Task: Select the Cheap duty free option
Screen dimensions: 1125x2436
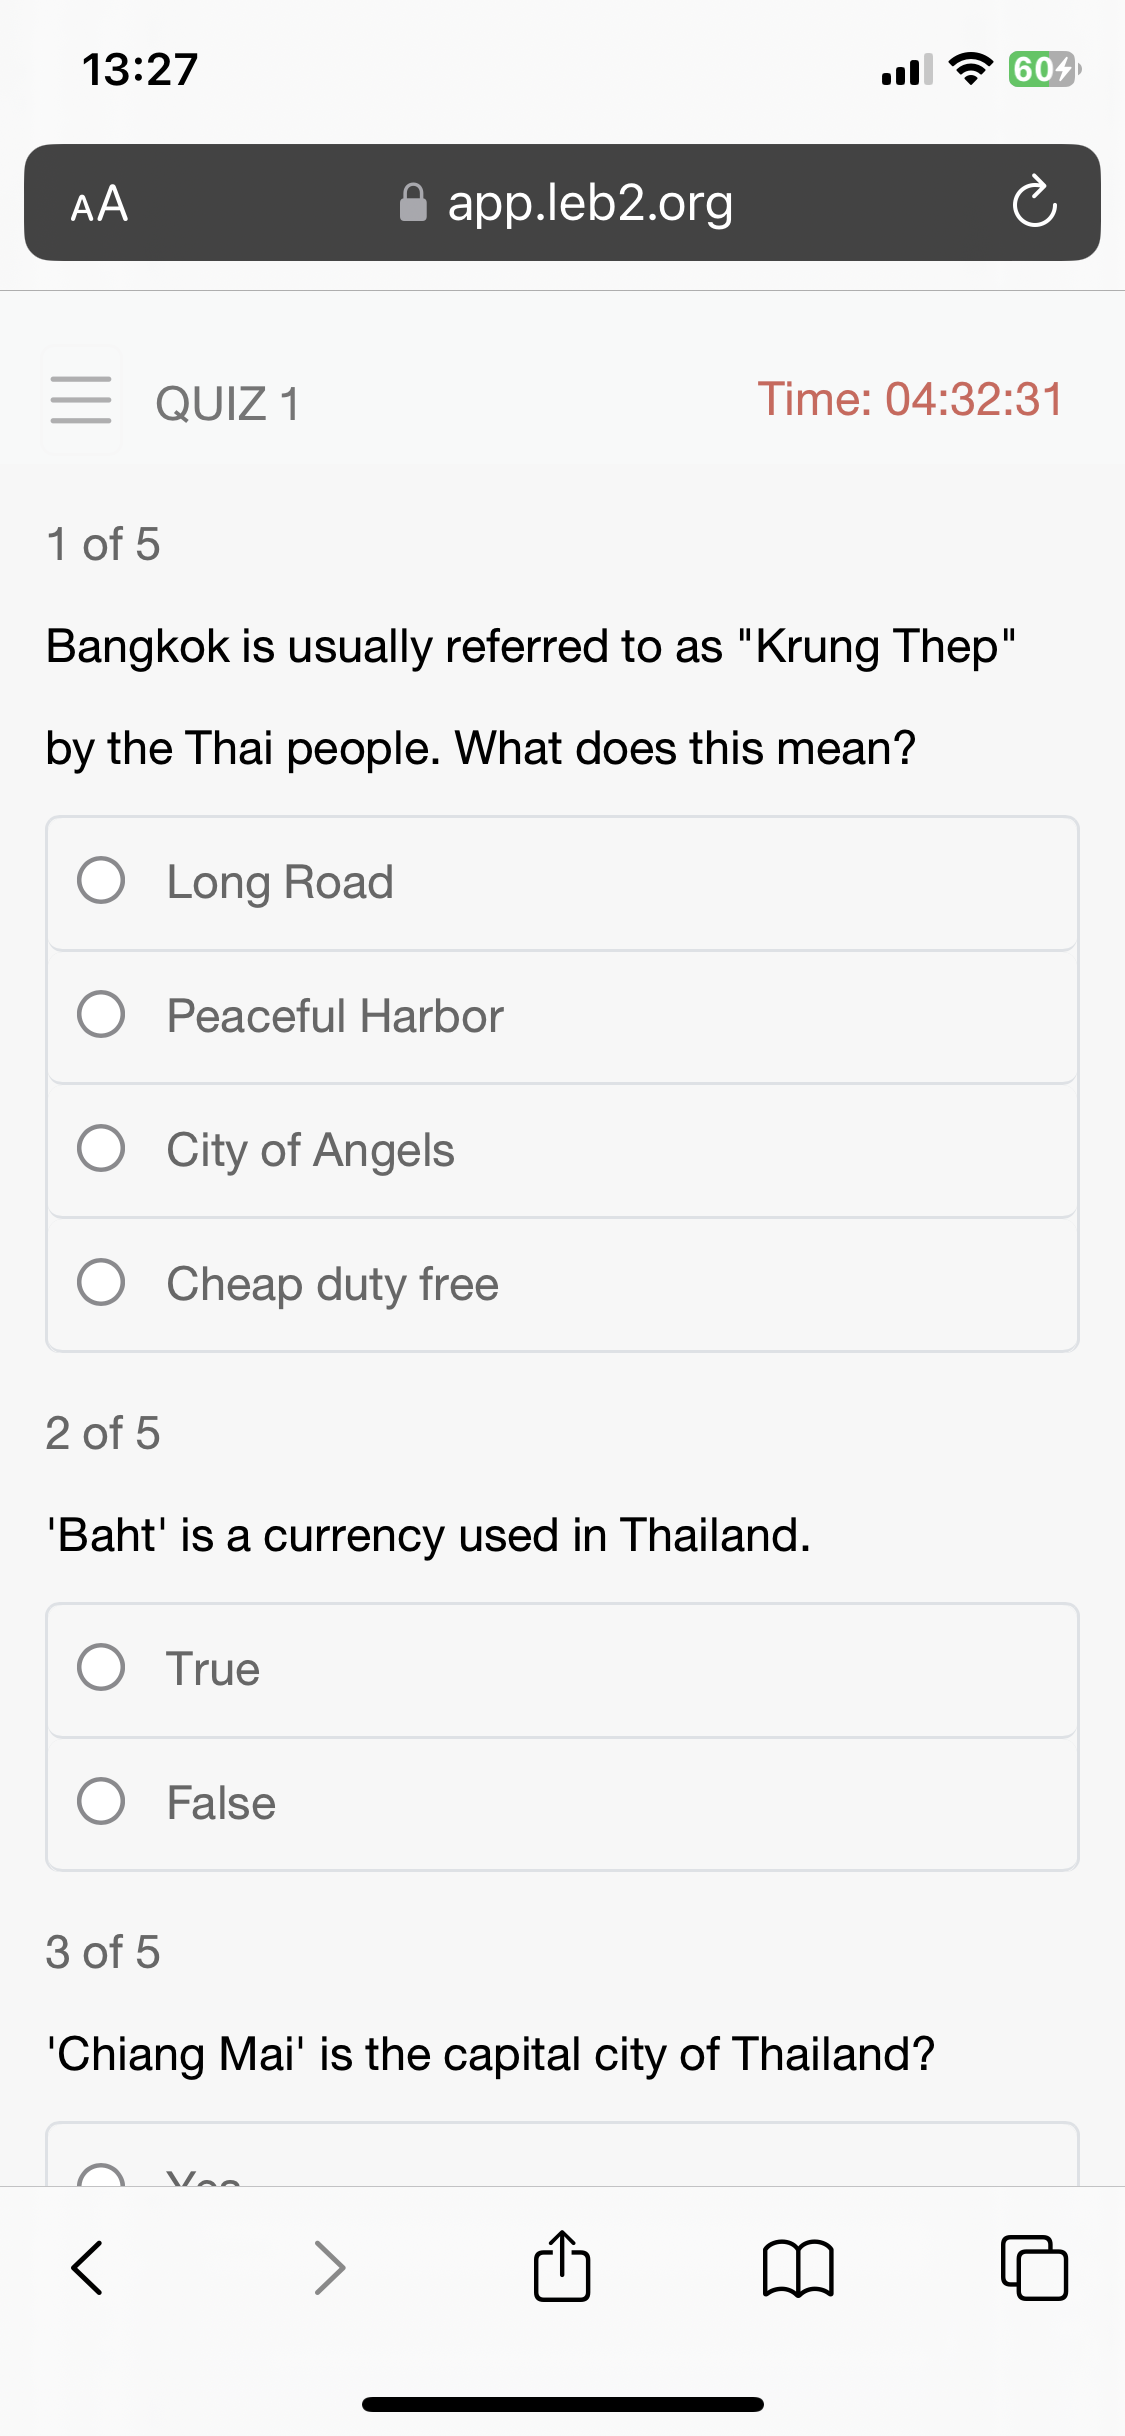Action: coord(562,1285)
